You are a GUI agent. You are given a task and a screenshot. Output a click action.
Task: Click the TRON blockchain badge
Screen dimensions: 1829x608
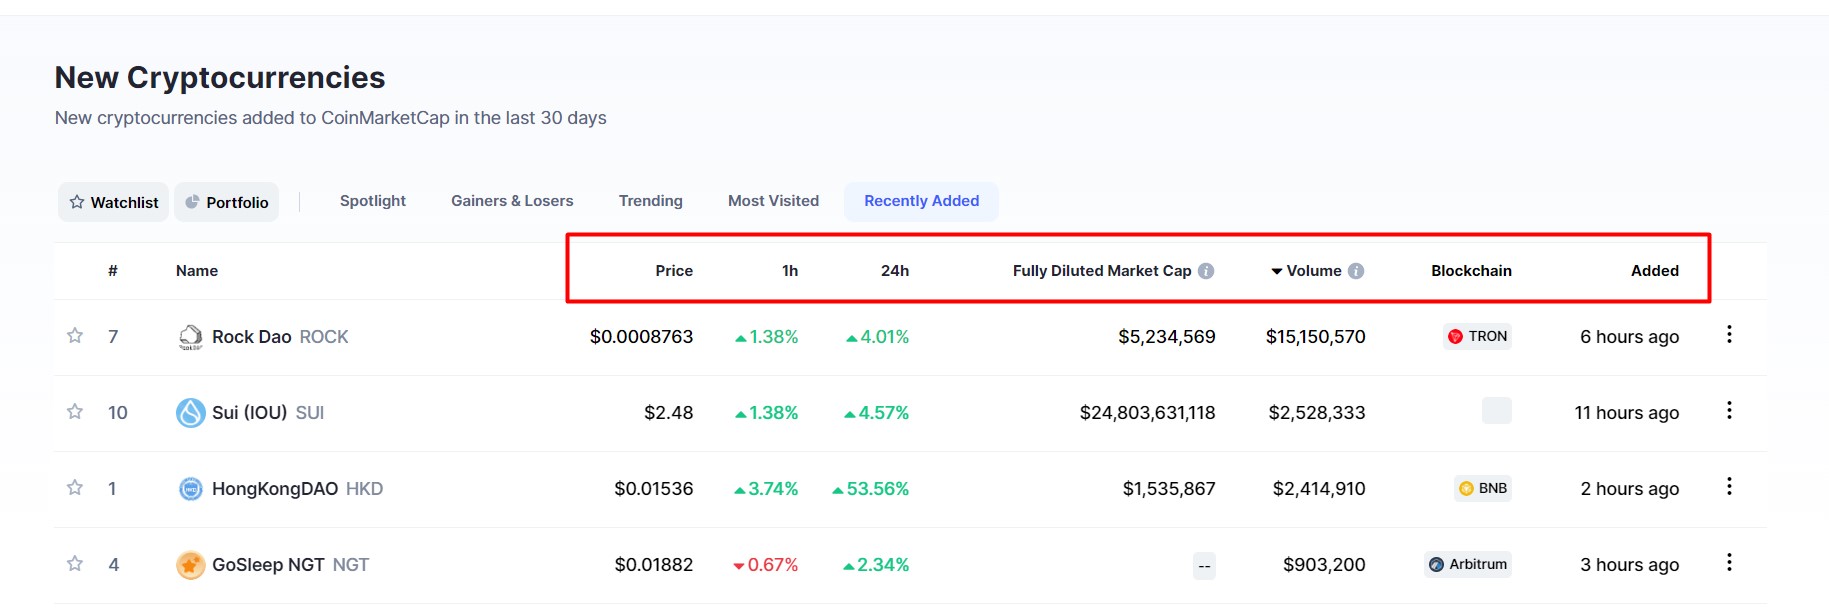(x=1477, y=336)
